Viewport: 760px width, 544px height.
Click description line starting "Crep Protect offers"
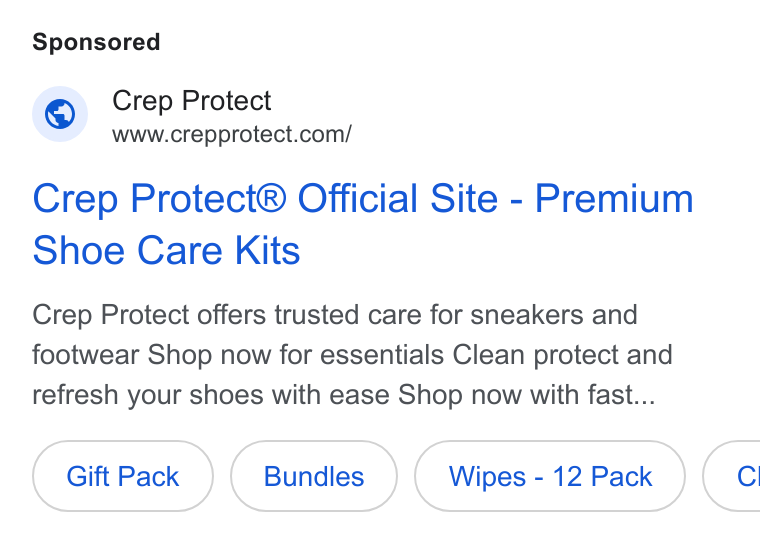click(x=334, y=315)
